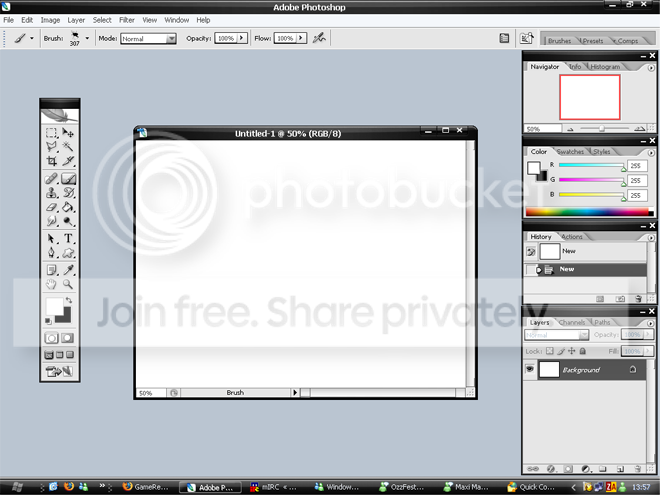Image resolution: width=660 pixels, height=495 pixels.
Task: Pick color from the spectrum ramp
Action: tap(590, 212)
